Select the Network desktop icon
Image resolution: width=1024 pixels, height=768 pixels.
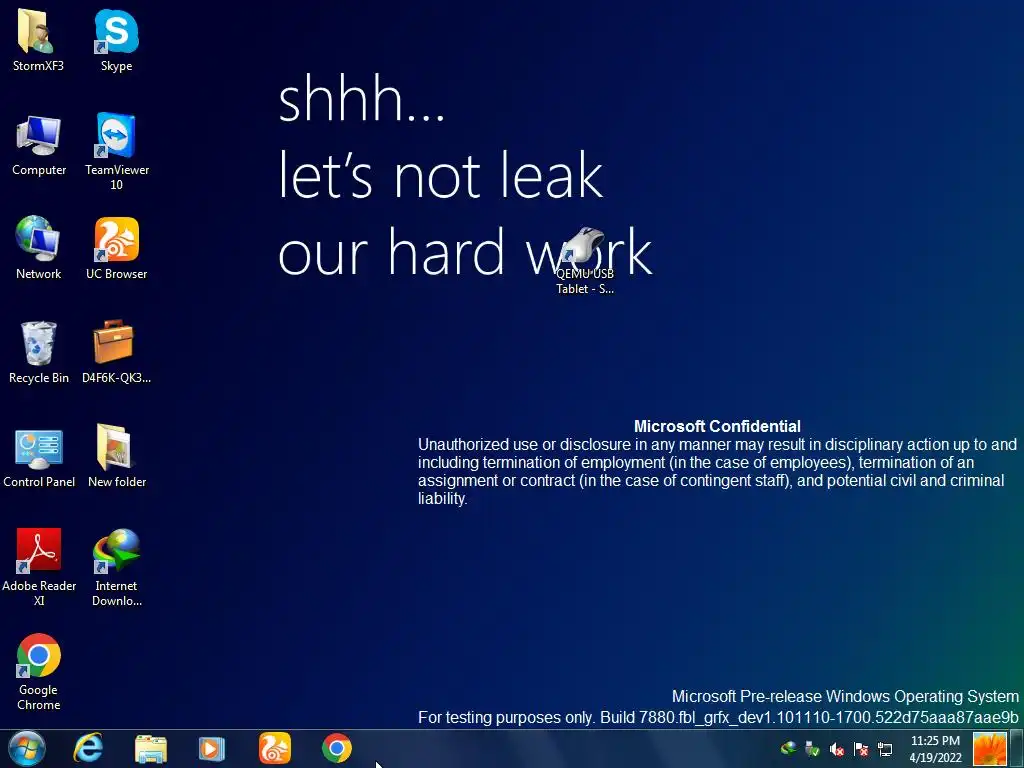tap(39, 248)
